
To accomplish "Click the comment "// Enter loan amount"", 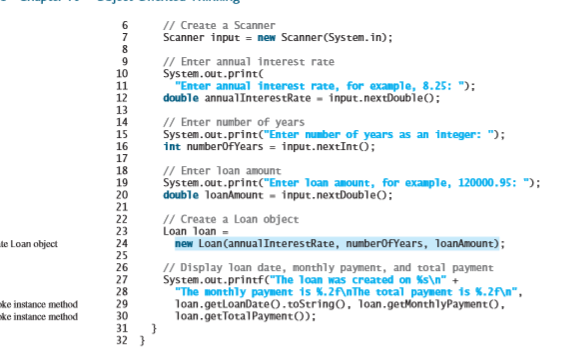I will tap(222, 171).
